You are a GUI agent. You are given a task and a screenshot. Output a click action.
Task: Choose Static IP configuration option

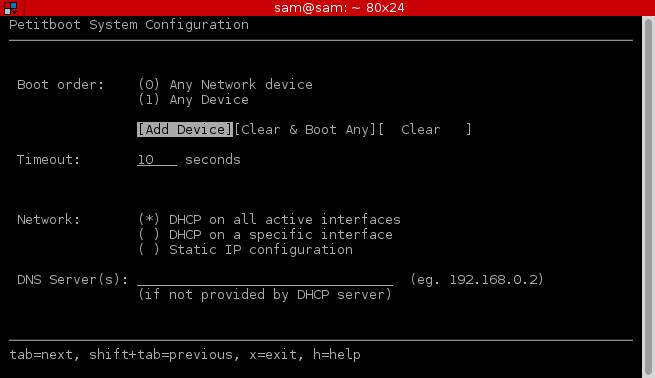click(246, 250)
